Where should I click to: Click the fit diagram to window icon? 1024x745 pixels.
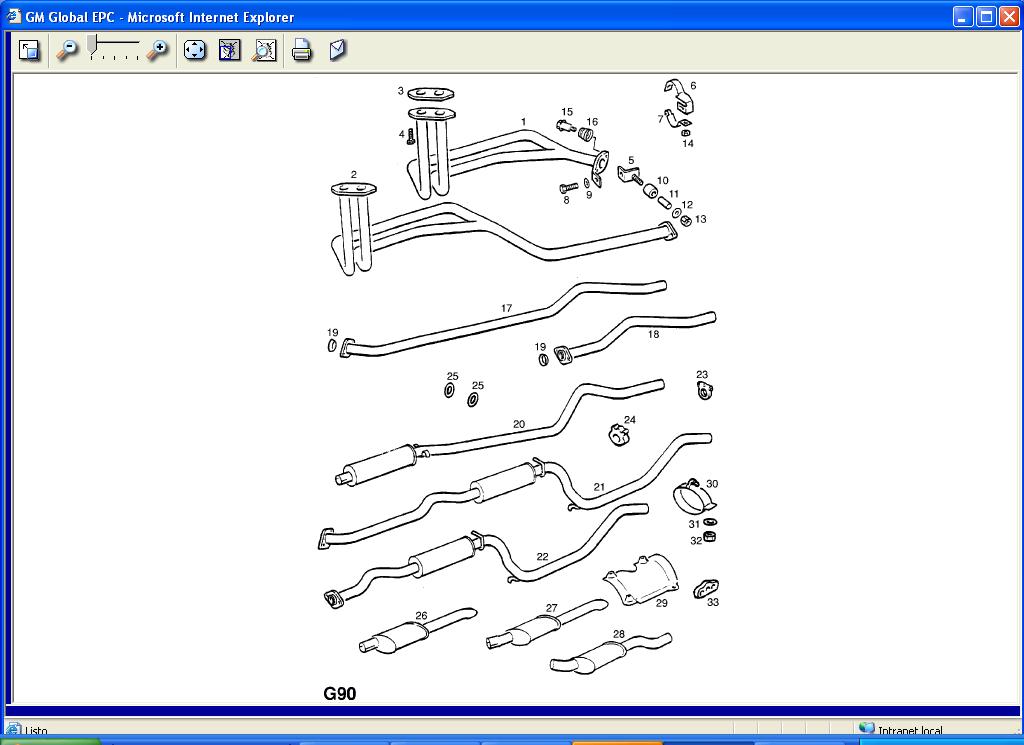[230, 50]
